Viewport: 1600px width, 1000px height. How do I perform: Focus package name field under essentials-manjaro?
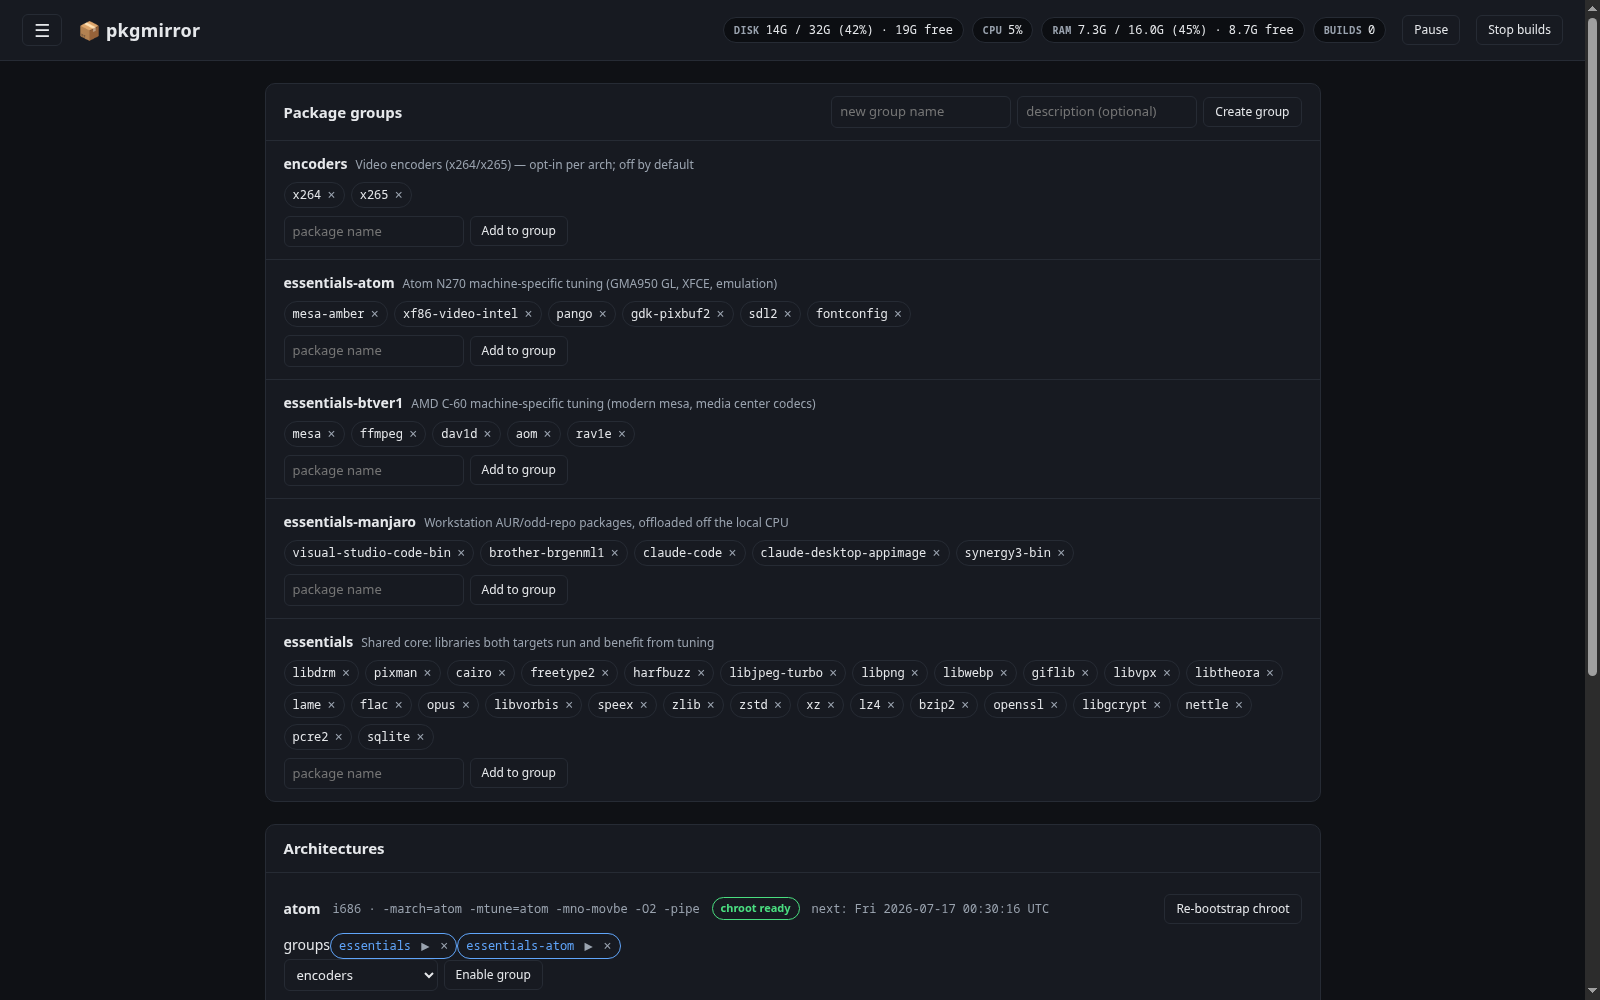tap(373, 590)
